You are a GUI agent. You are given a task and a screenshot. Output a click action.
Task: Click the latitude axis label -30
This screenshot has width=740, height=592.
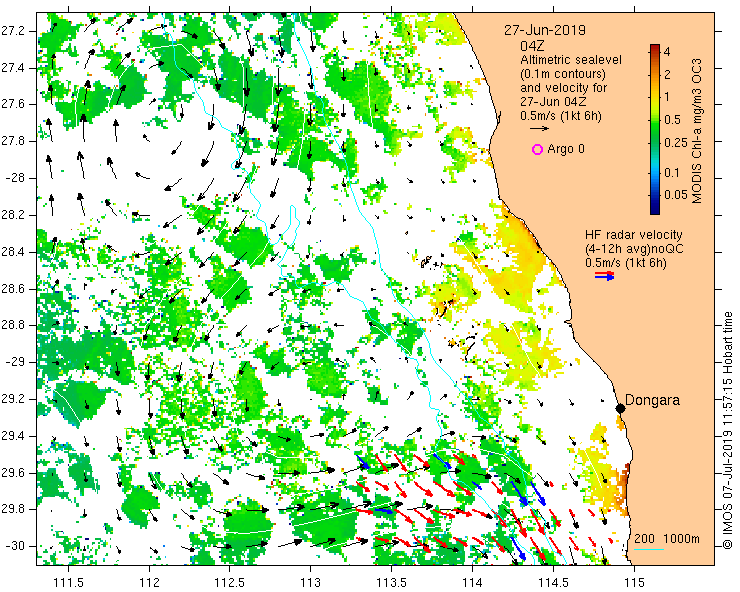[15, 546]
